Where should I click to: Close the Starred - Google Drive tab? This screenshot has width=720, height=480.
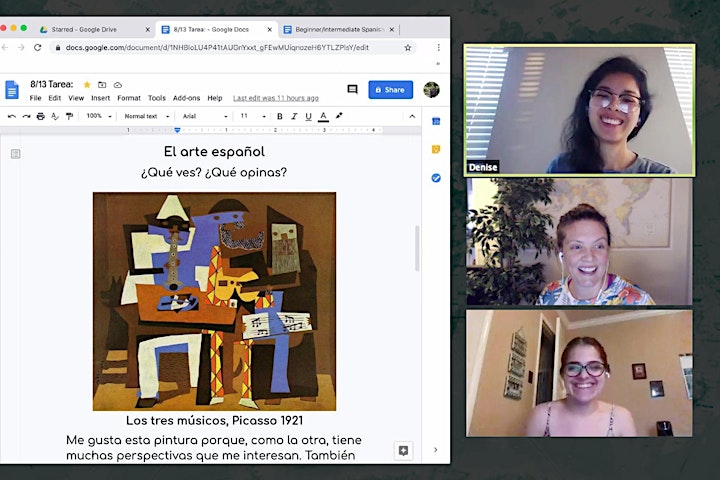point(147,29)
